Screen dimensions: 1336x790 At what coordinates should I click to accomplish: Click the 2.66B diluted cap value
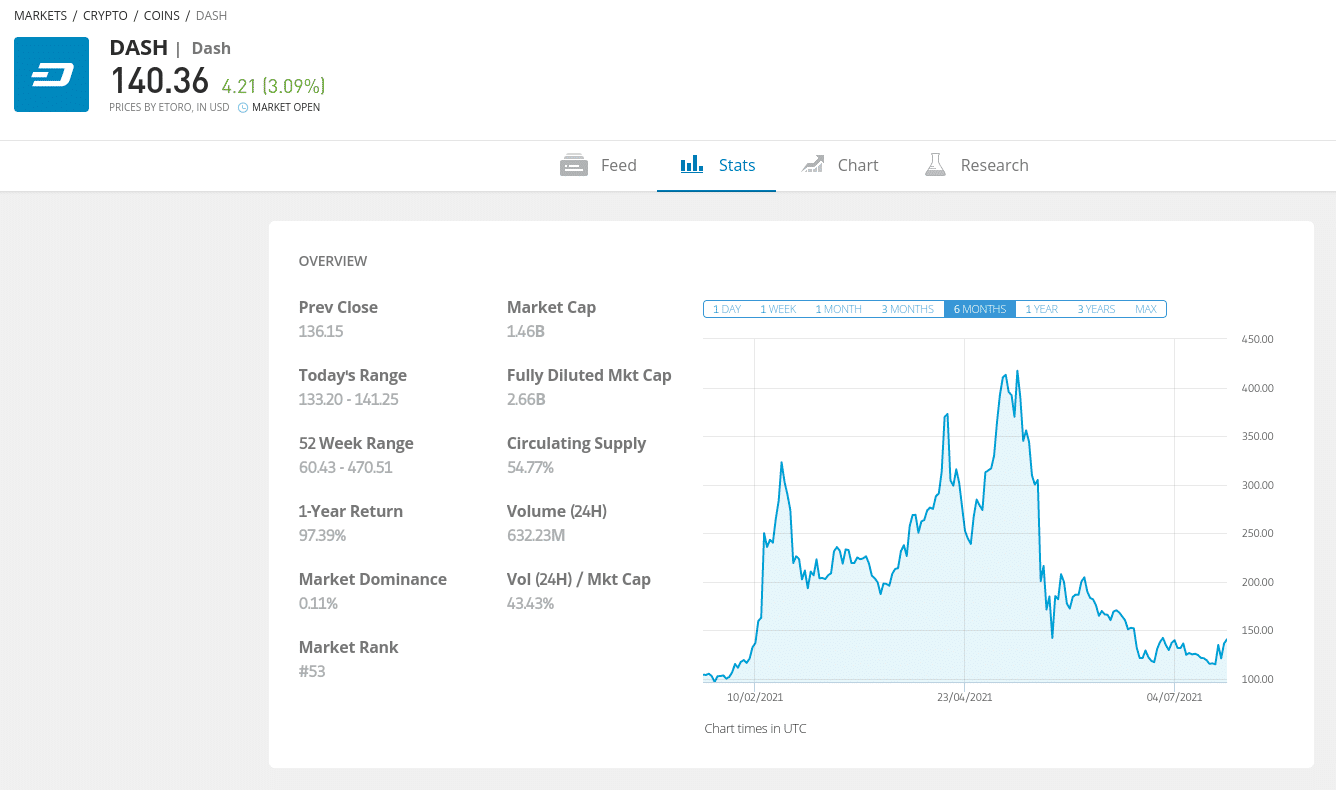click(x=526, y=399)
